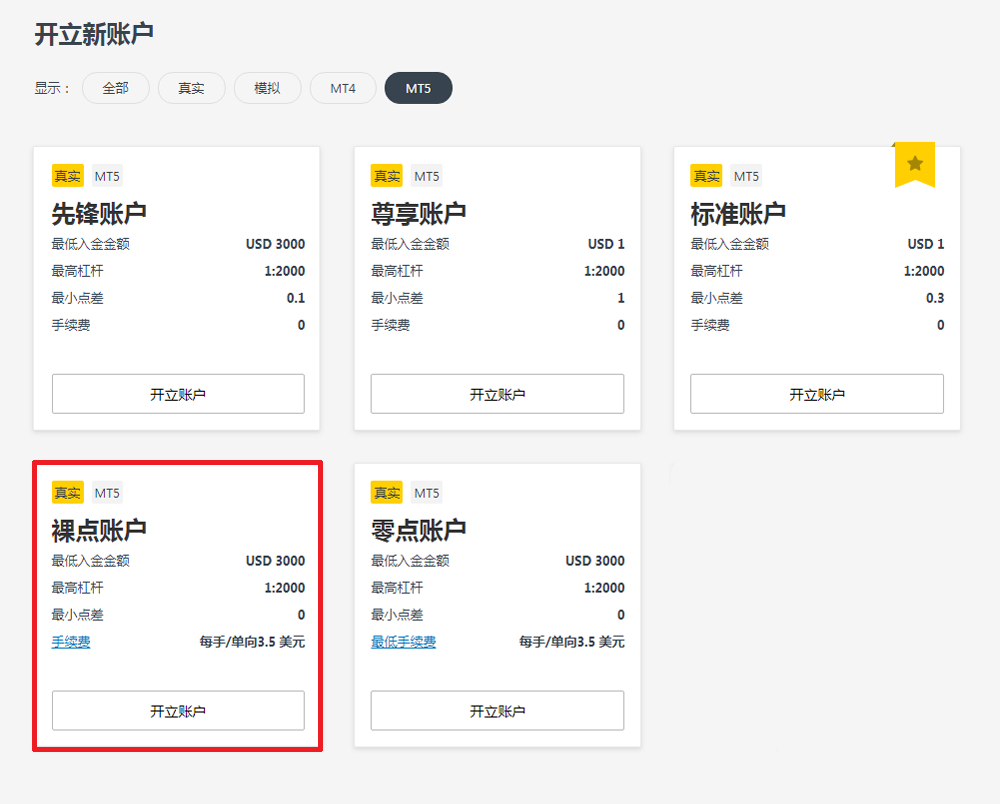Click 开立账户 on the 零点账户 card

497,711
